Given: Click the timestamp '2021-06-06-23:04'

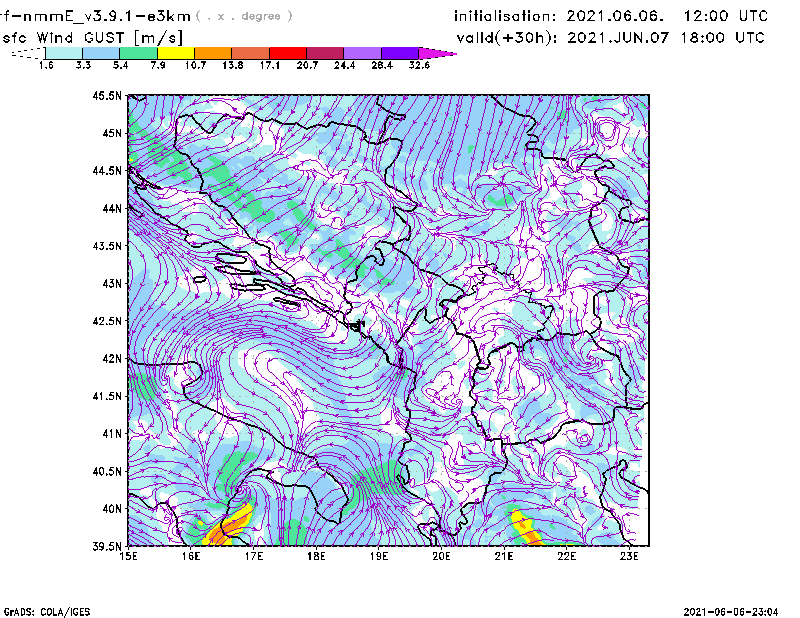Looking at the screenshot, I should click(731, 612).
